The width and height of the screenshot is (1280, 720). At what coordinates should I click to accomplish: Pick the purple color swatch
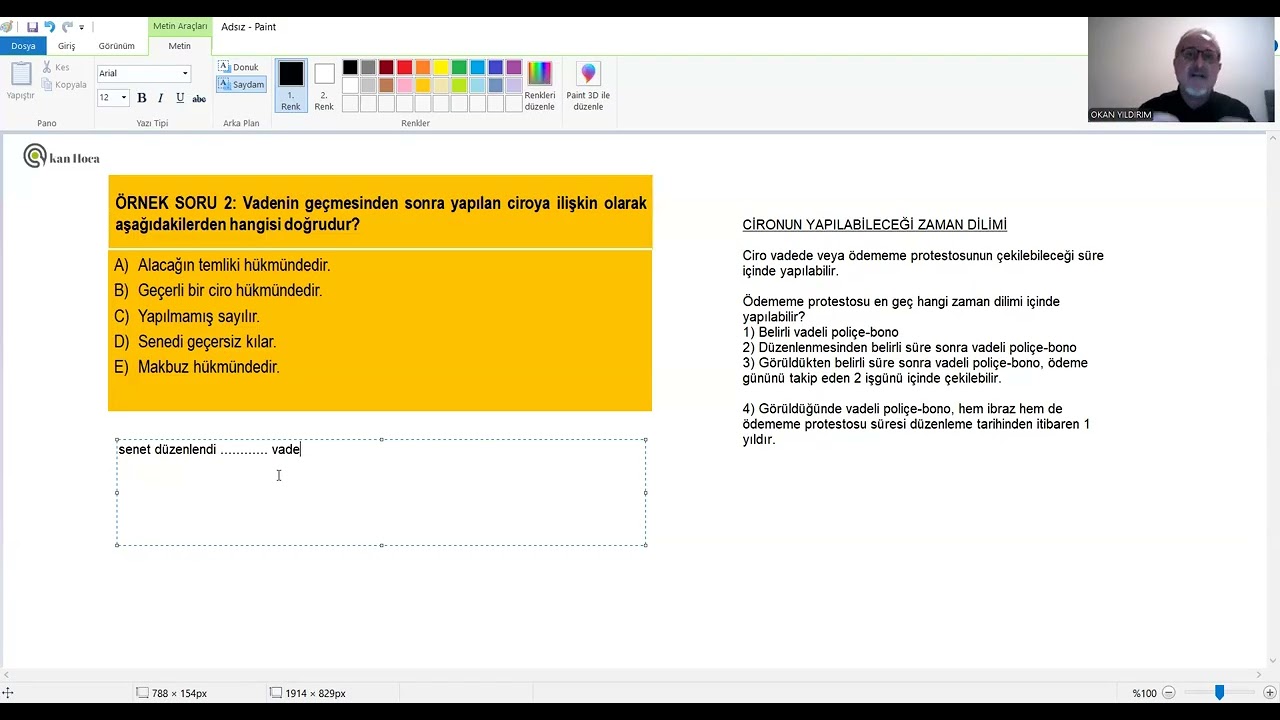514,68
